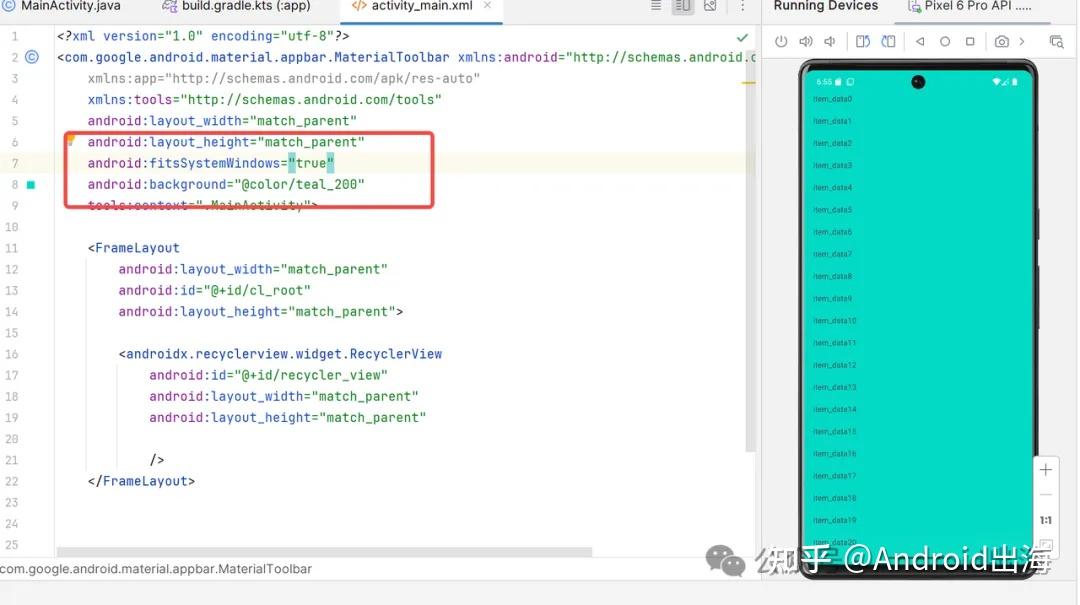Screen dimensions: 1080x605
Task: Rotate the emulator left
Action: click(863, 42)
